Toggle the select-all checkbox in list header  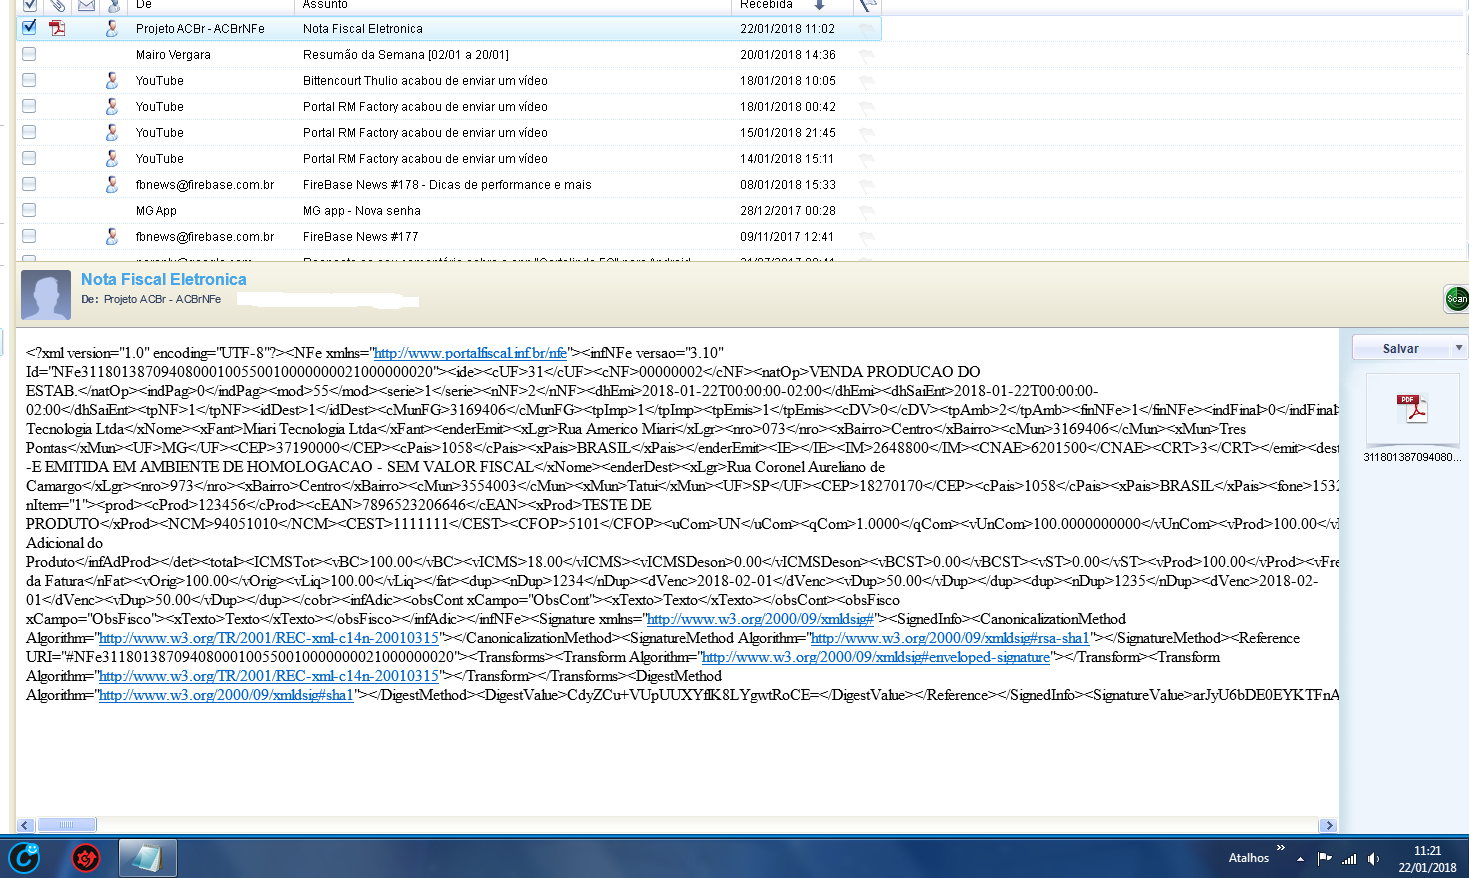click(30, 5)
